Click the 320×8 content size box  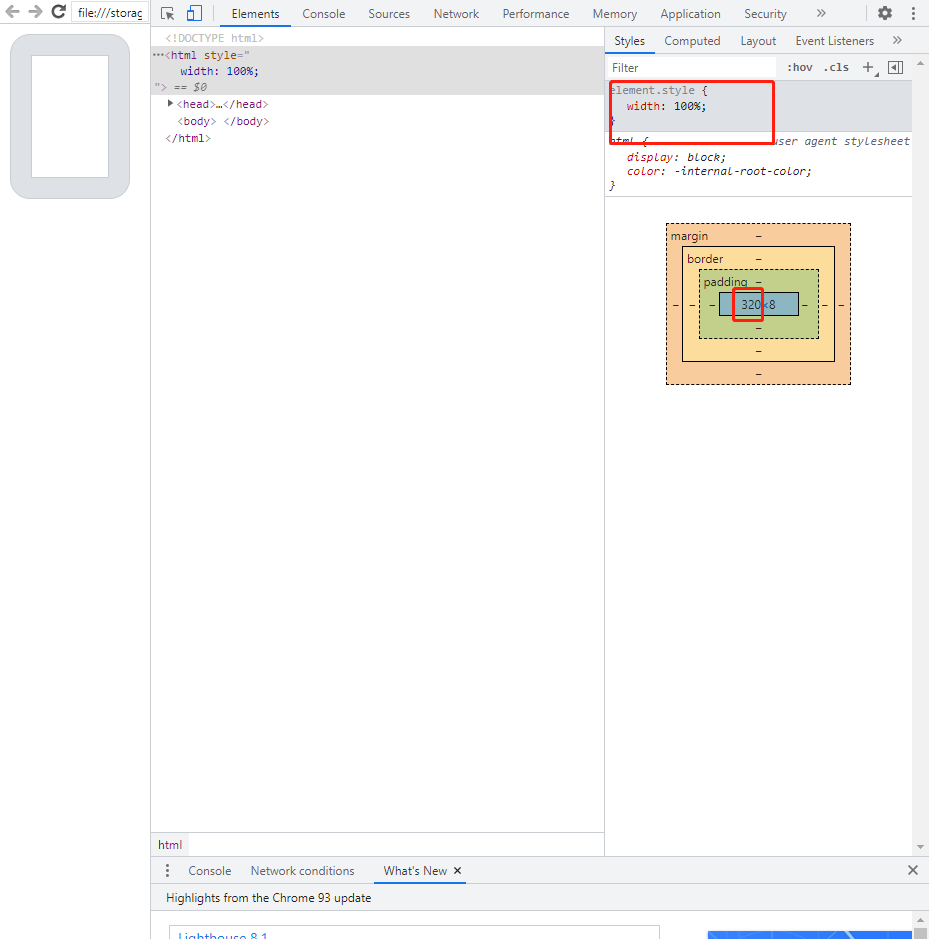click(758, 304)
